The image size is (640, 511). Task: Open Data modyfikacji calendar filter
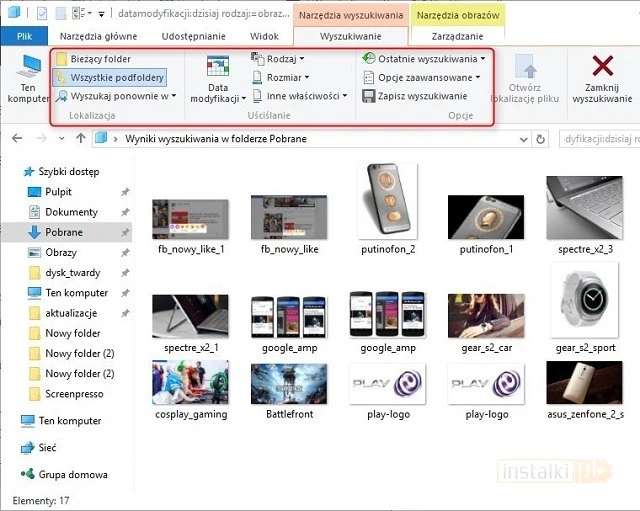[217, 68]
